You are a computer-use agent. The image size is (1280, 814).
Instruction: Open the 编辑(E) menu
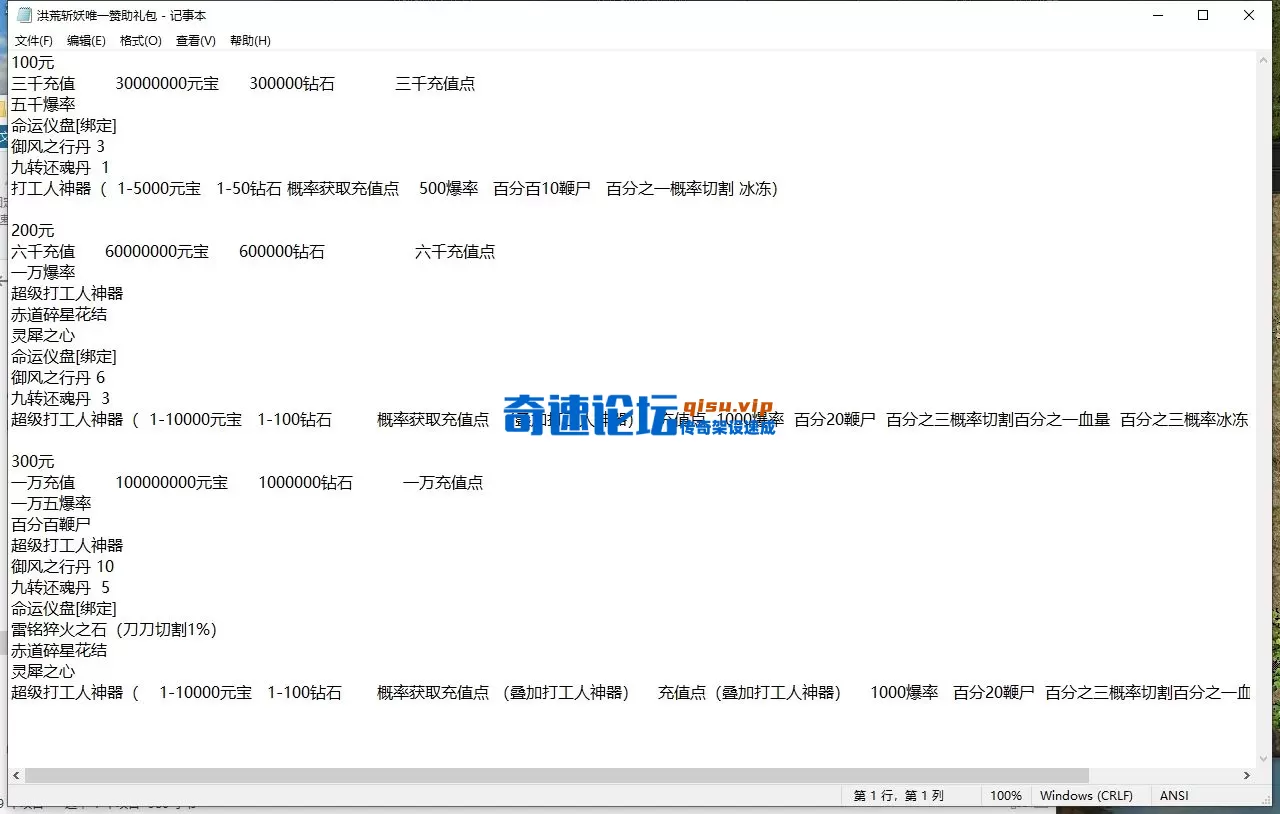[86, 40]
